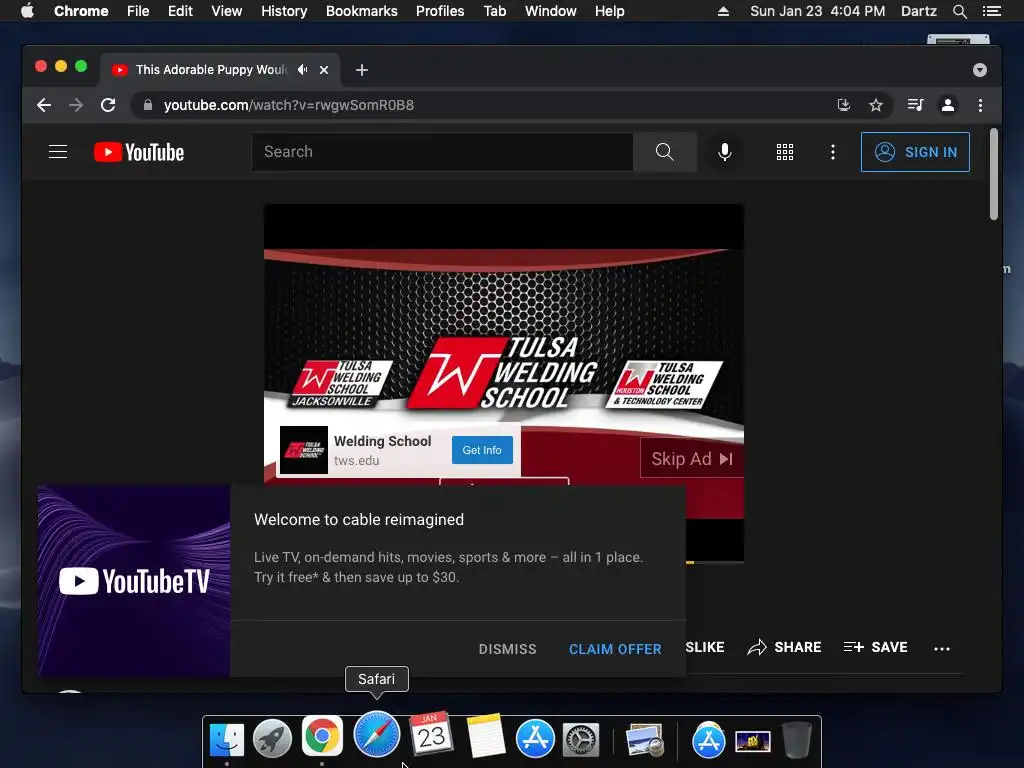The height and width of the screenshot is (768, 1024).
Task: Open Control Center list icon
Action: click(x=991, y=11)
